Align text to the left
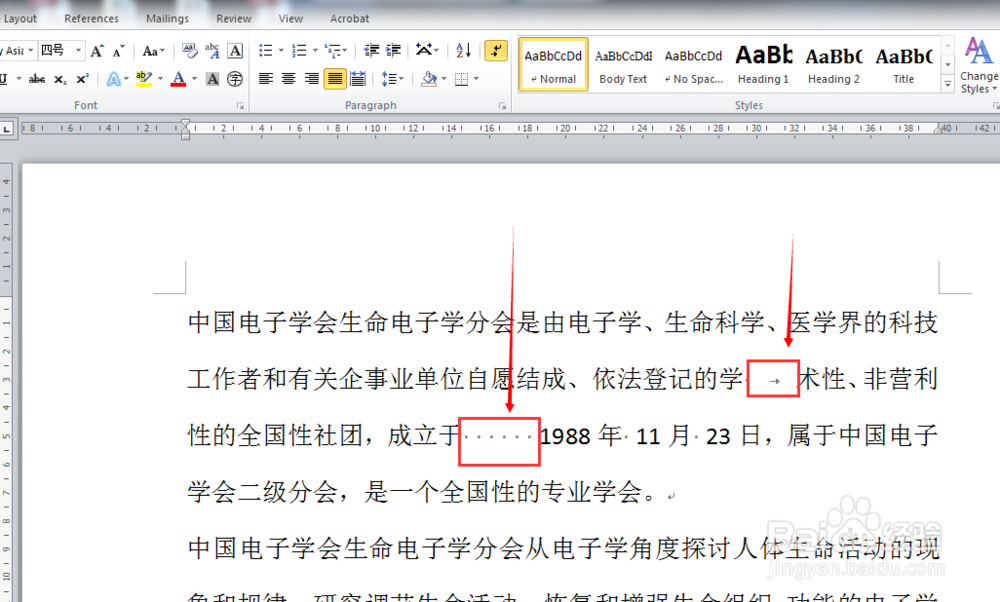 (266, 79)
